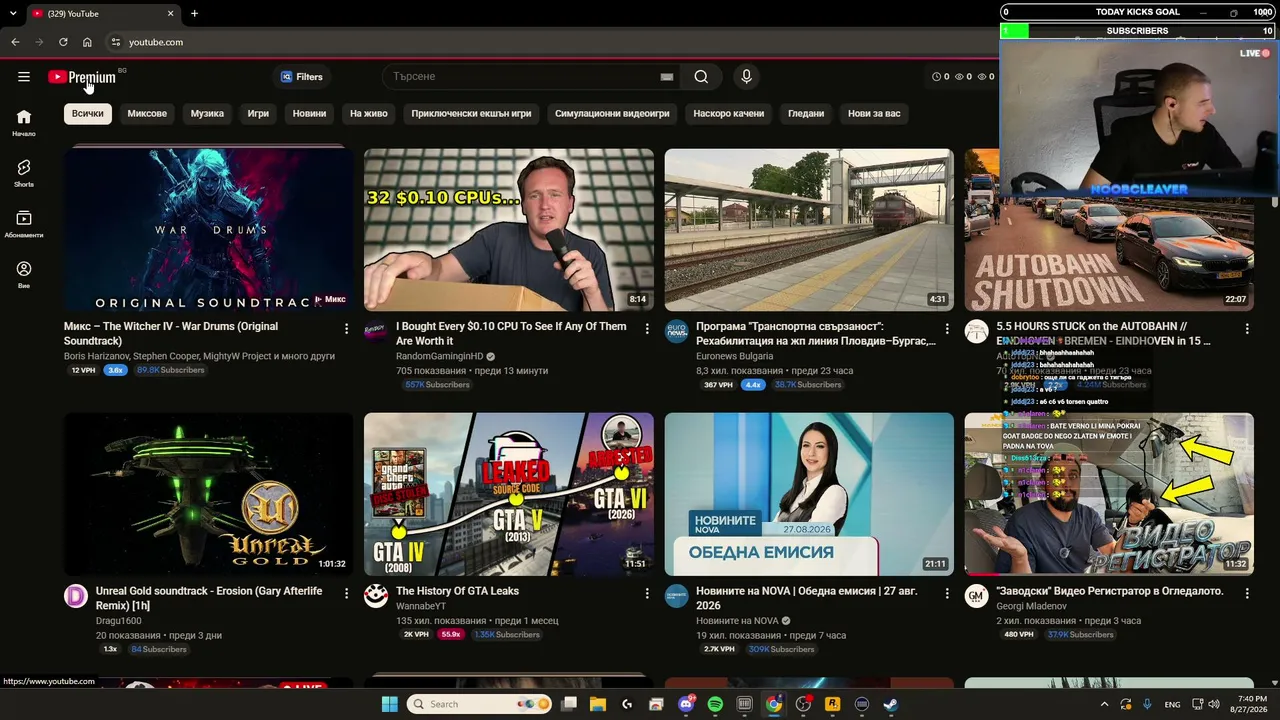The image size is (1280, 720).
Task: Open Shorts in the sidebar
Action: tap(24, 173)
